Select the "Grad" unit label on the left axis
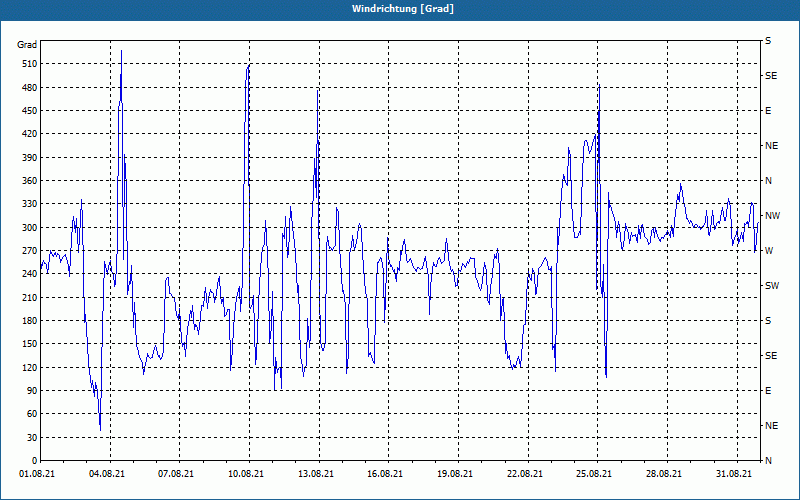800x500 pixels. point(27,45)
